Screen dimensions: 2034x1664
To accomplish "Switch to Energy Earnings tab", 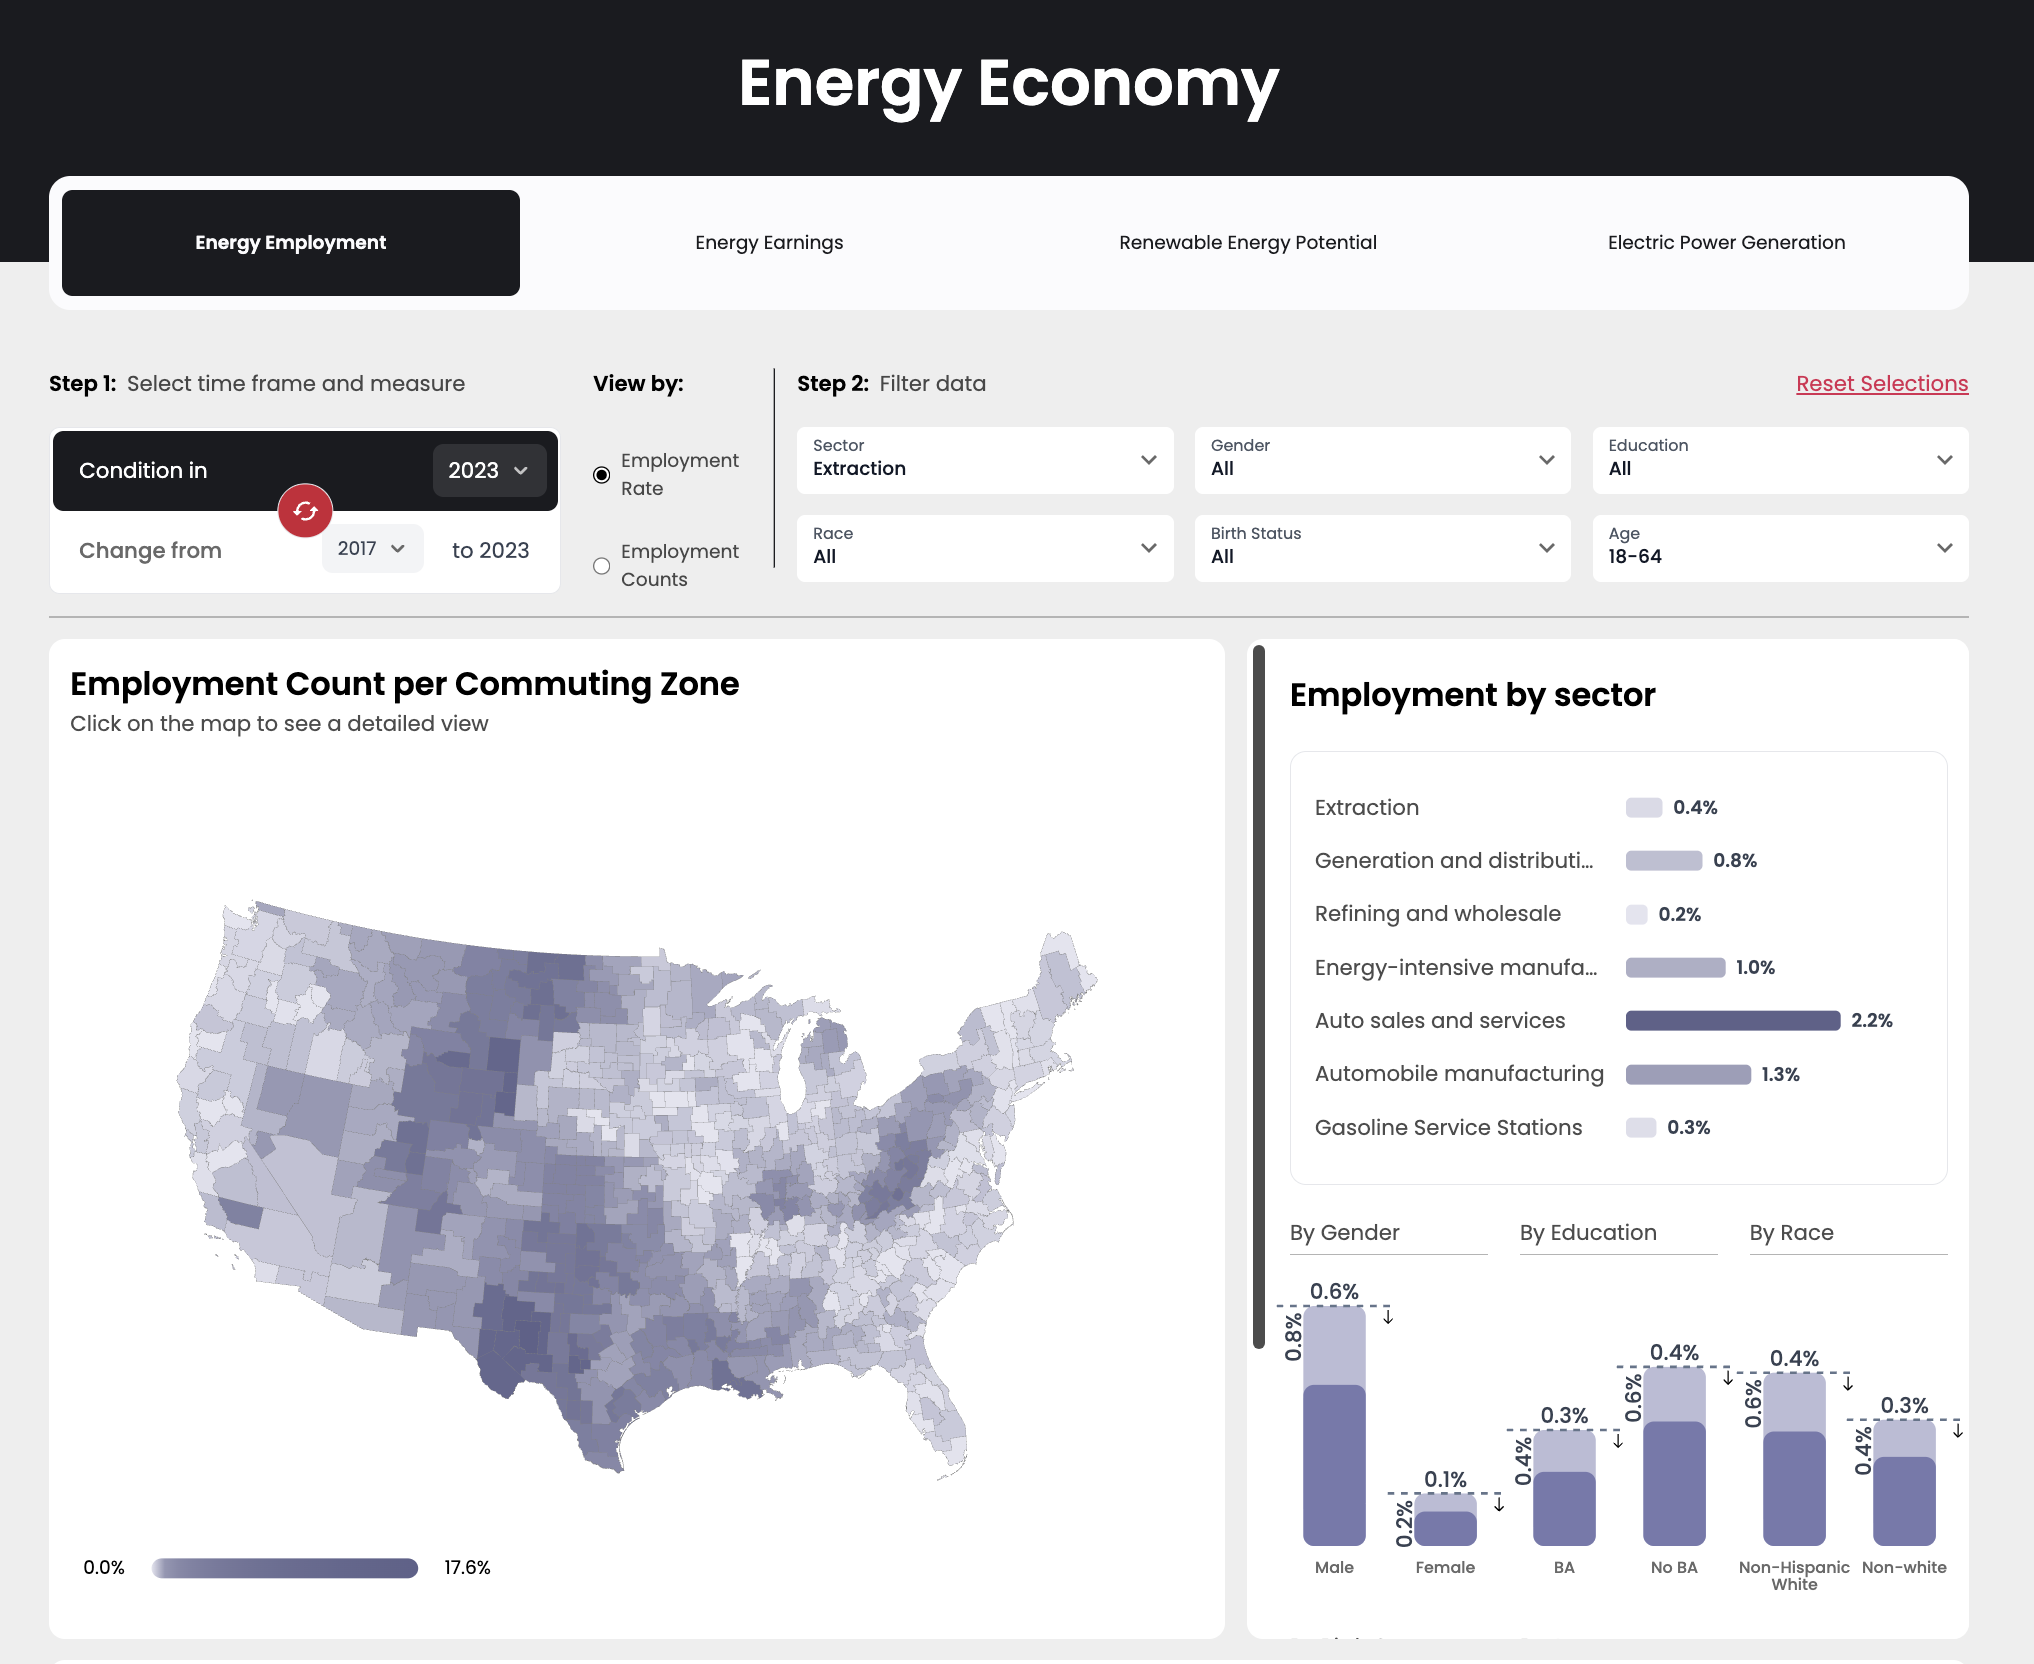I will 769,243.
